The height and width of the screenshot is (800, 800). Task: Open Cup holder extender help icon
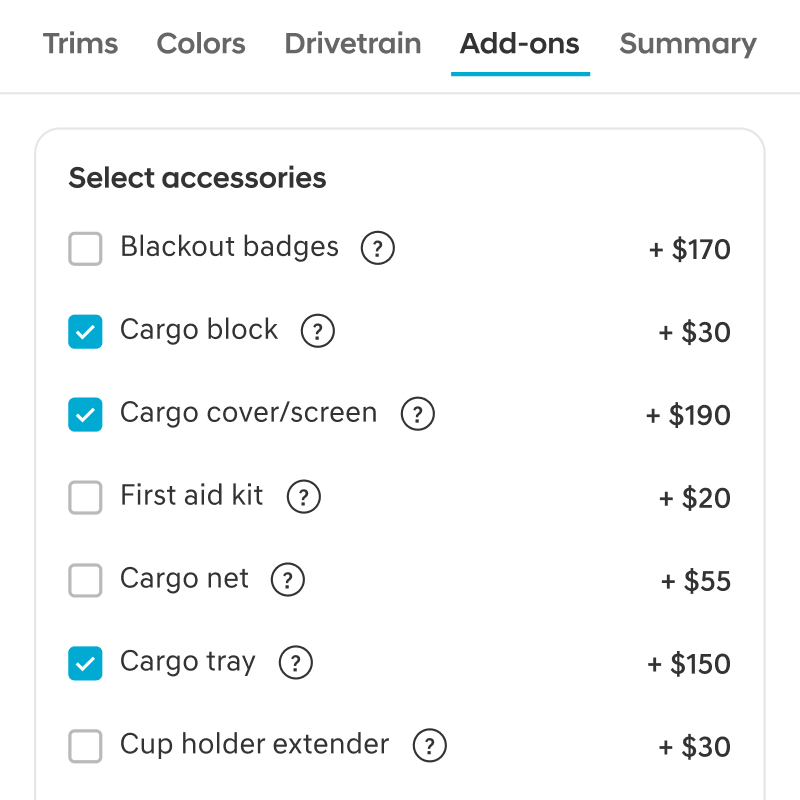430,746
